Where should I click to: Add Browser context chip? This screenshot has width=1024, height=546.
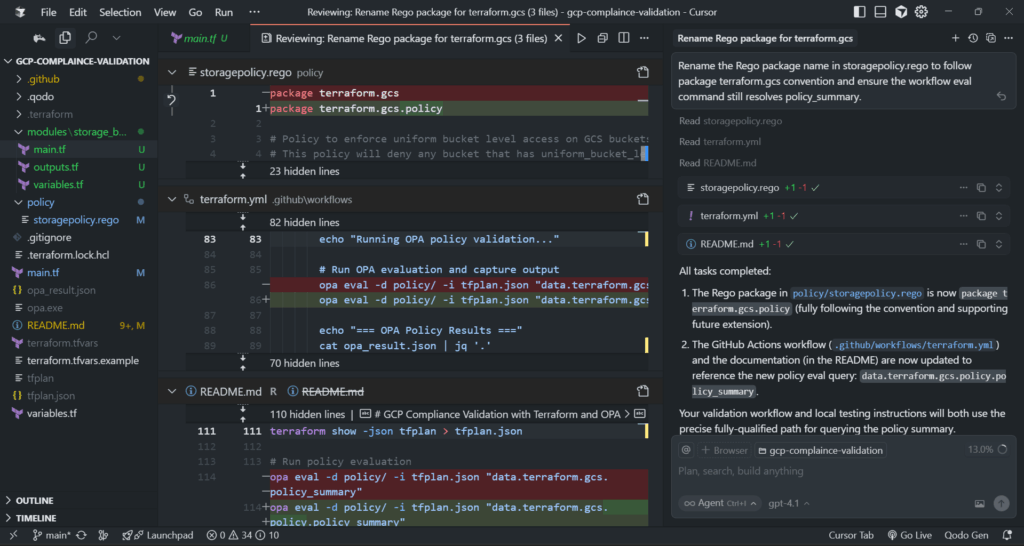[724, 450]
